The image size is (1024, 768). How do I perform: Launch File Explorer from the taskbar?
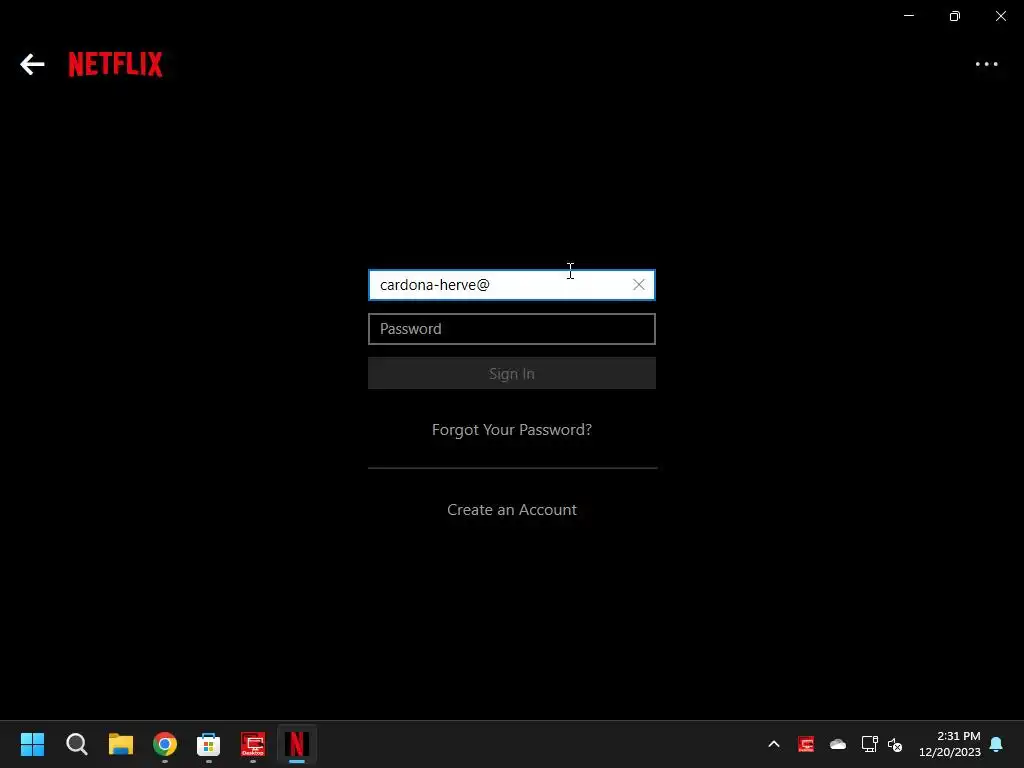(121, 744)
